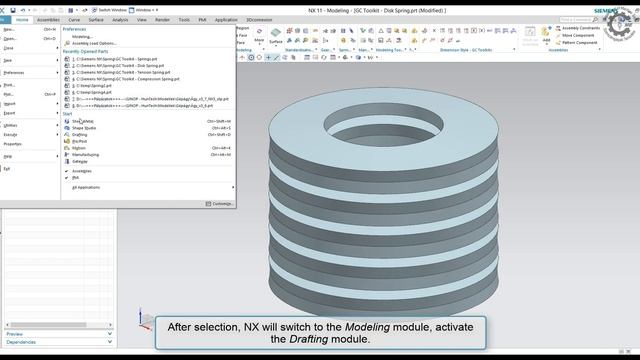Switch to the Render ribbon tab
640x360 pixels.
tap(162, 20)
